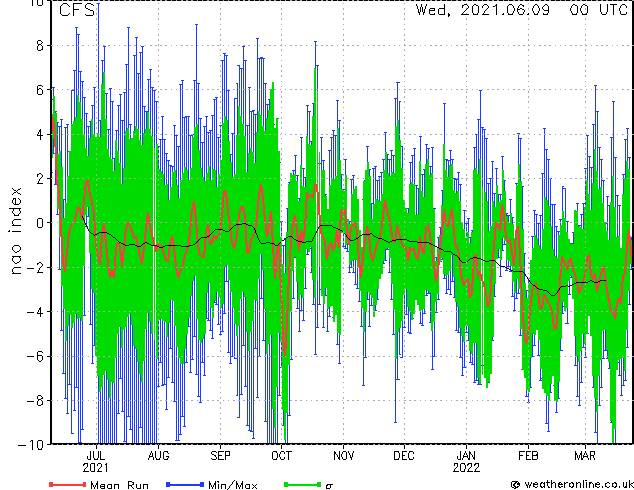The height and width of the screenshot is (490, 634).
Task: Click the FEB x-axis label
Action: (x=528, y=456)
